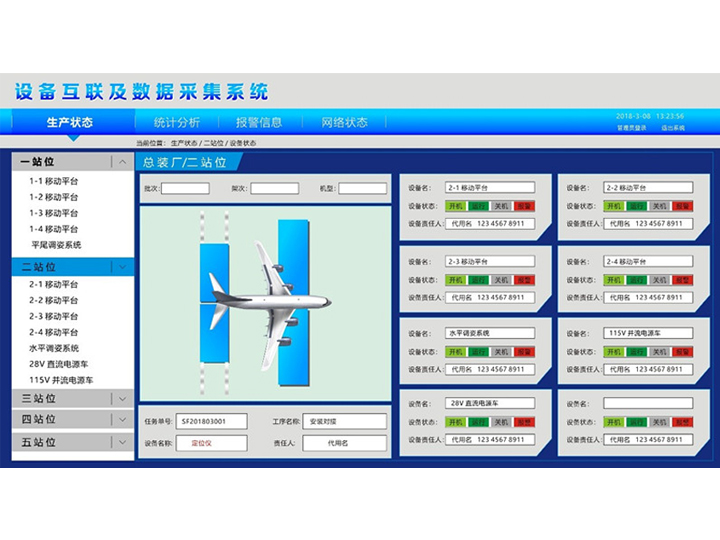This screenshot has width=720, height=540.
Task: Click the 批次 input field
Action: pos(185,188)
